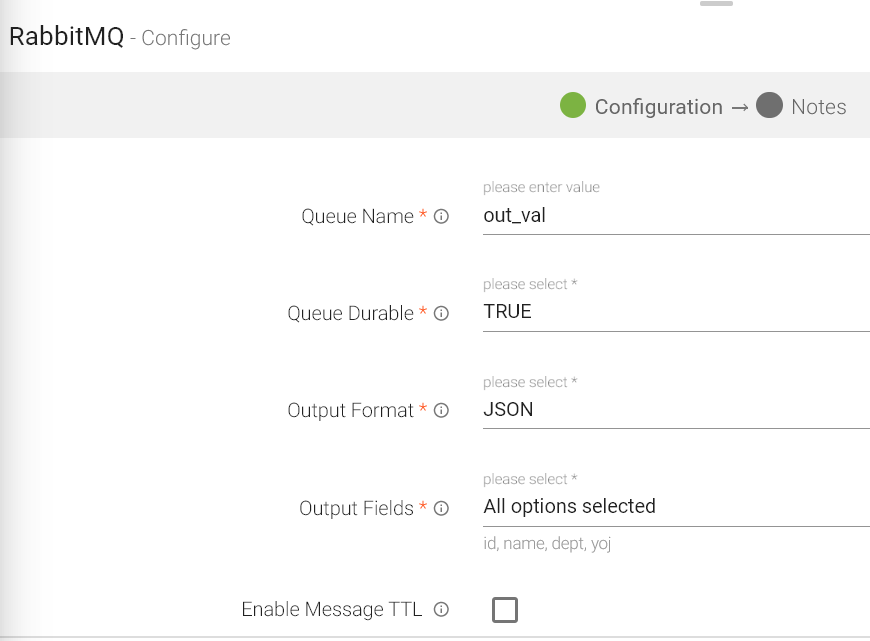Click the gray drag handle at top
This screenshot has width=870, height=641.
click(x=716, y=4)
